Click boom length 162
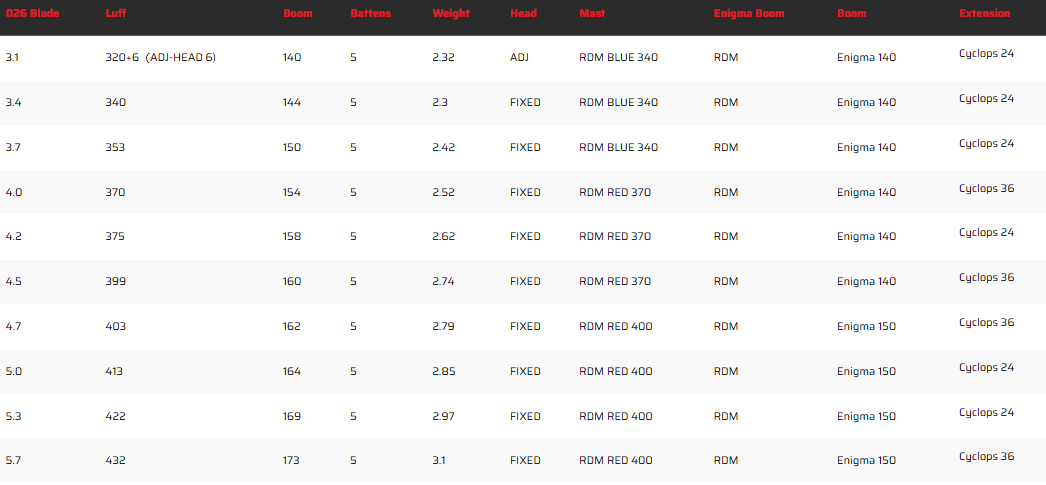This screenshot has width=1046, height=485. click(292, 327)
